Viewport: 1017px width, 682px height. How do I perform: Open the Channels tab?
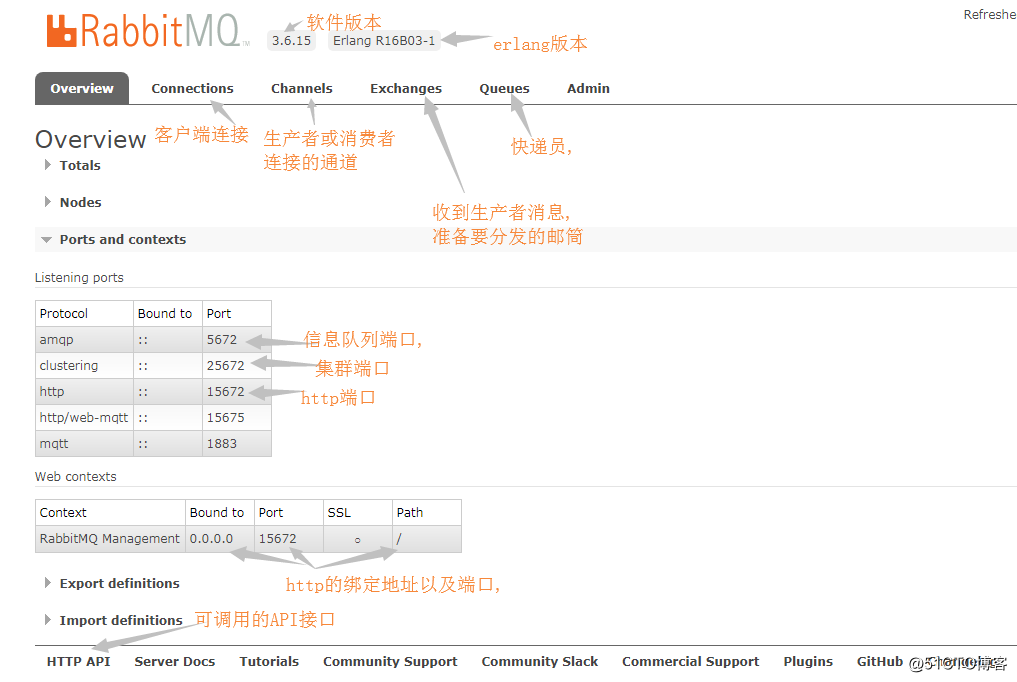tap(302, 88)
